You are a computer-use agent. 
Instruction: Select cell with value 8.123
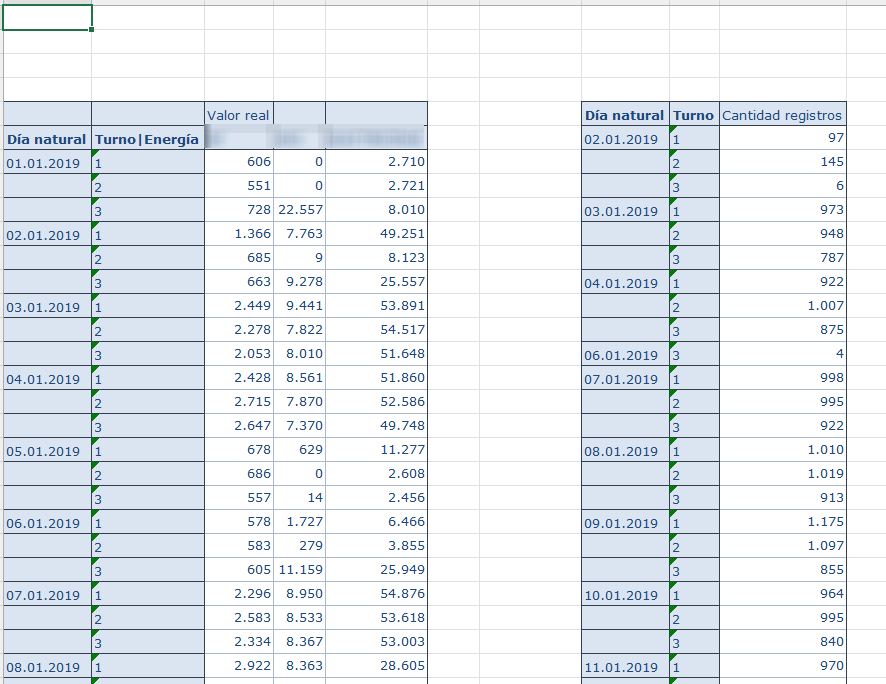coord(376,258)
